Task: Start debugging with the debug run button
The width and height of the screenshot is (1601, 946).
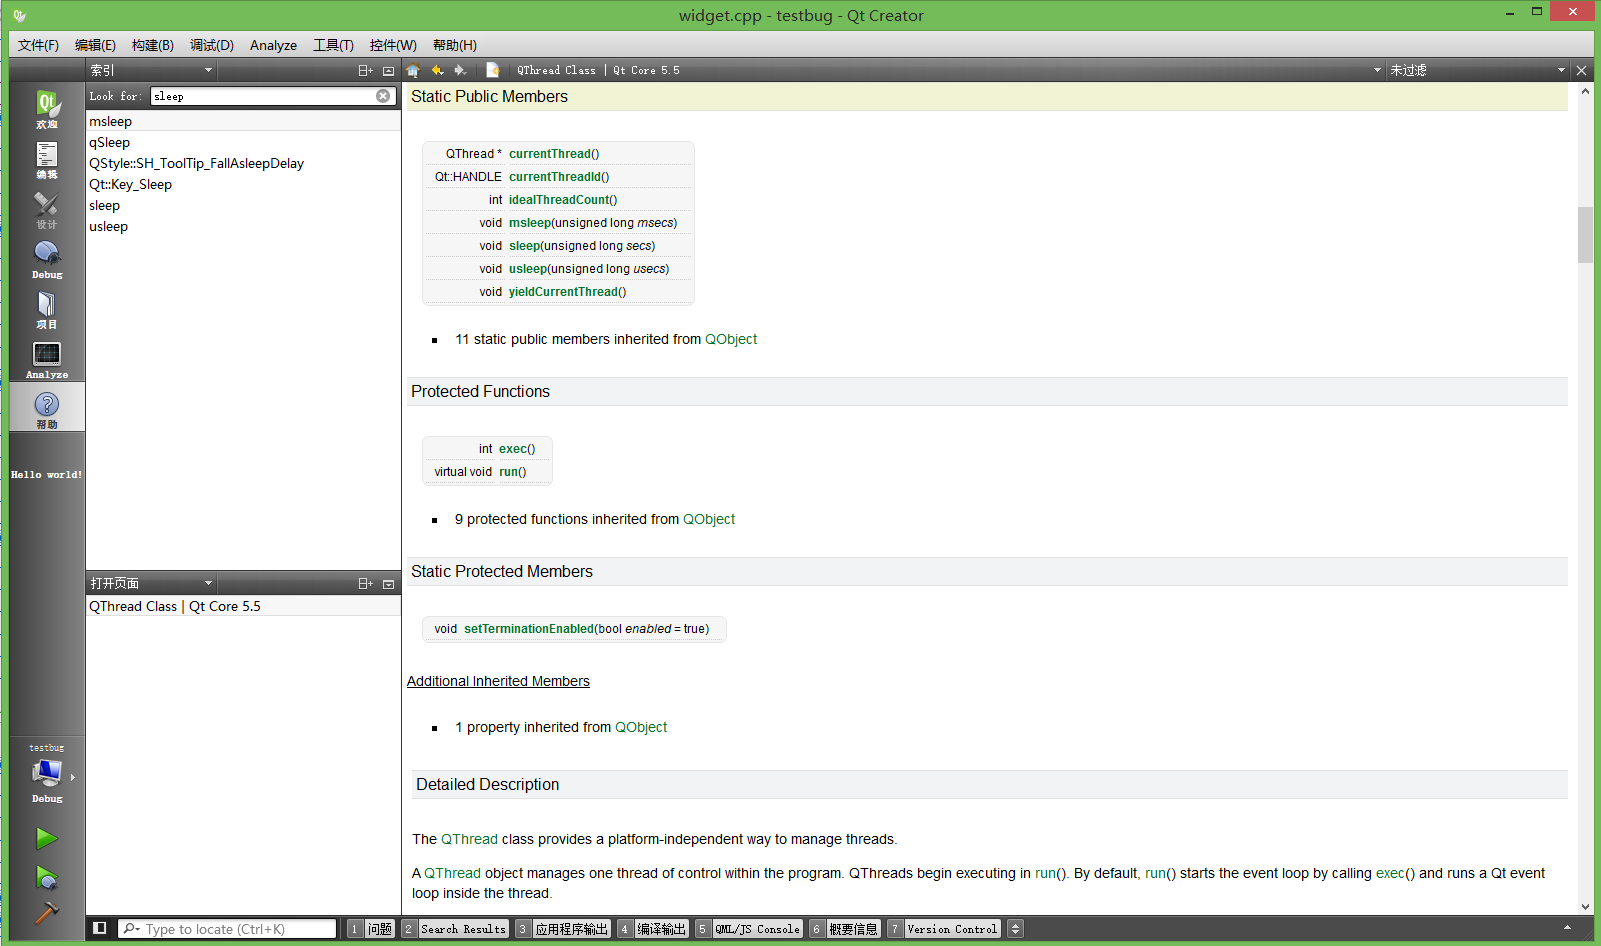Action: (46, 877)
